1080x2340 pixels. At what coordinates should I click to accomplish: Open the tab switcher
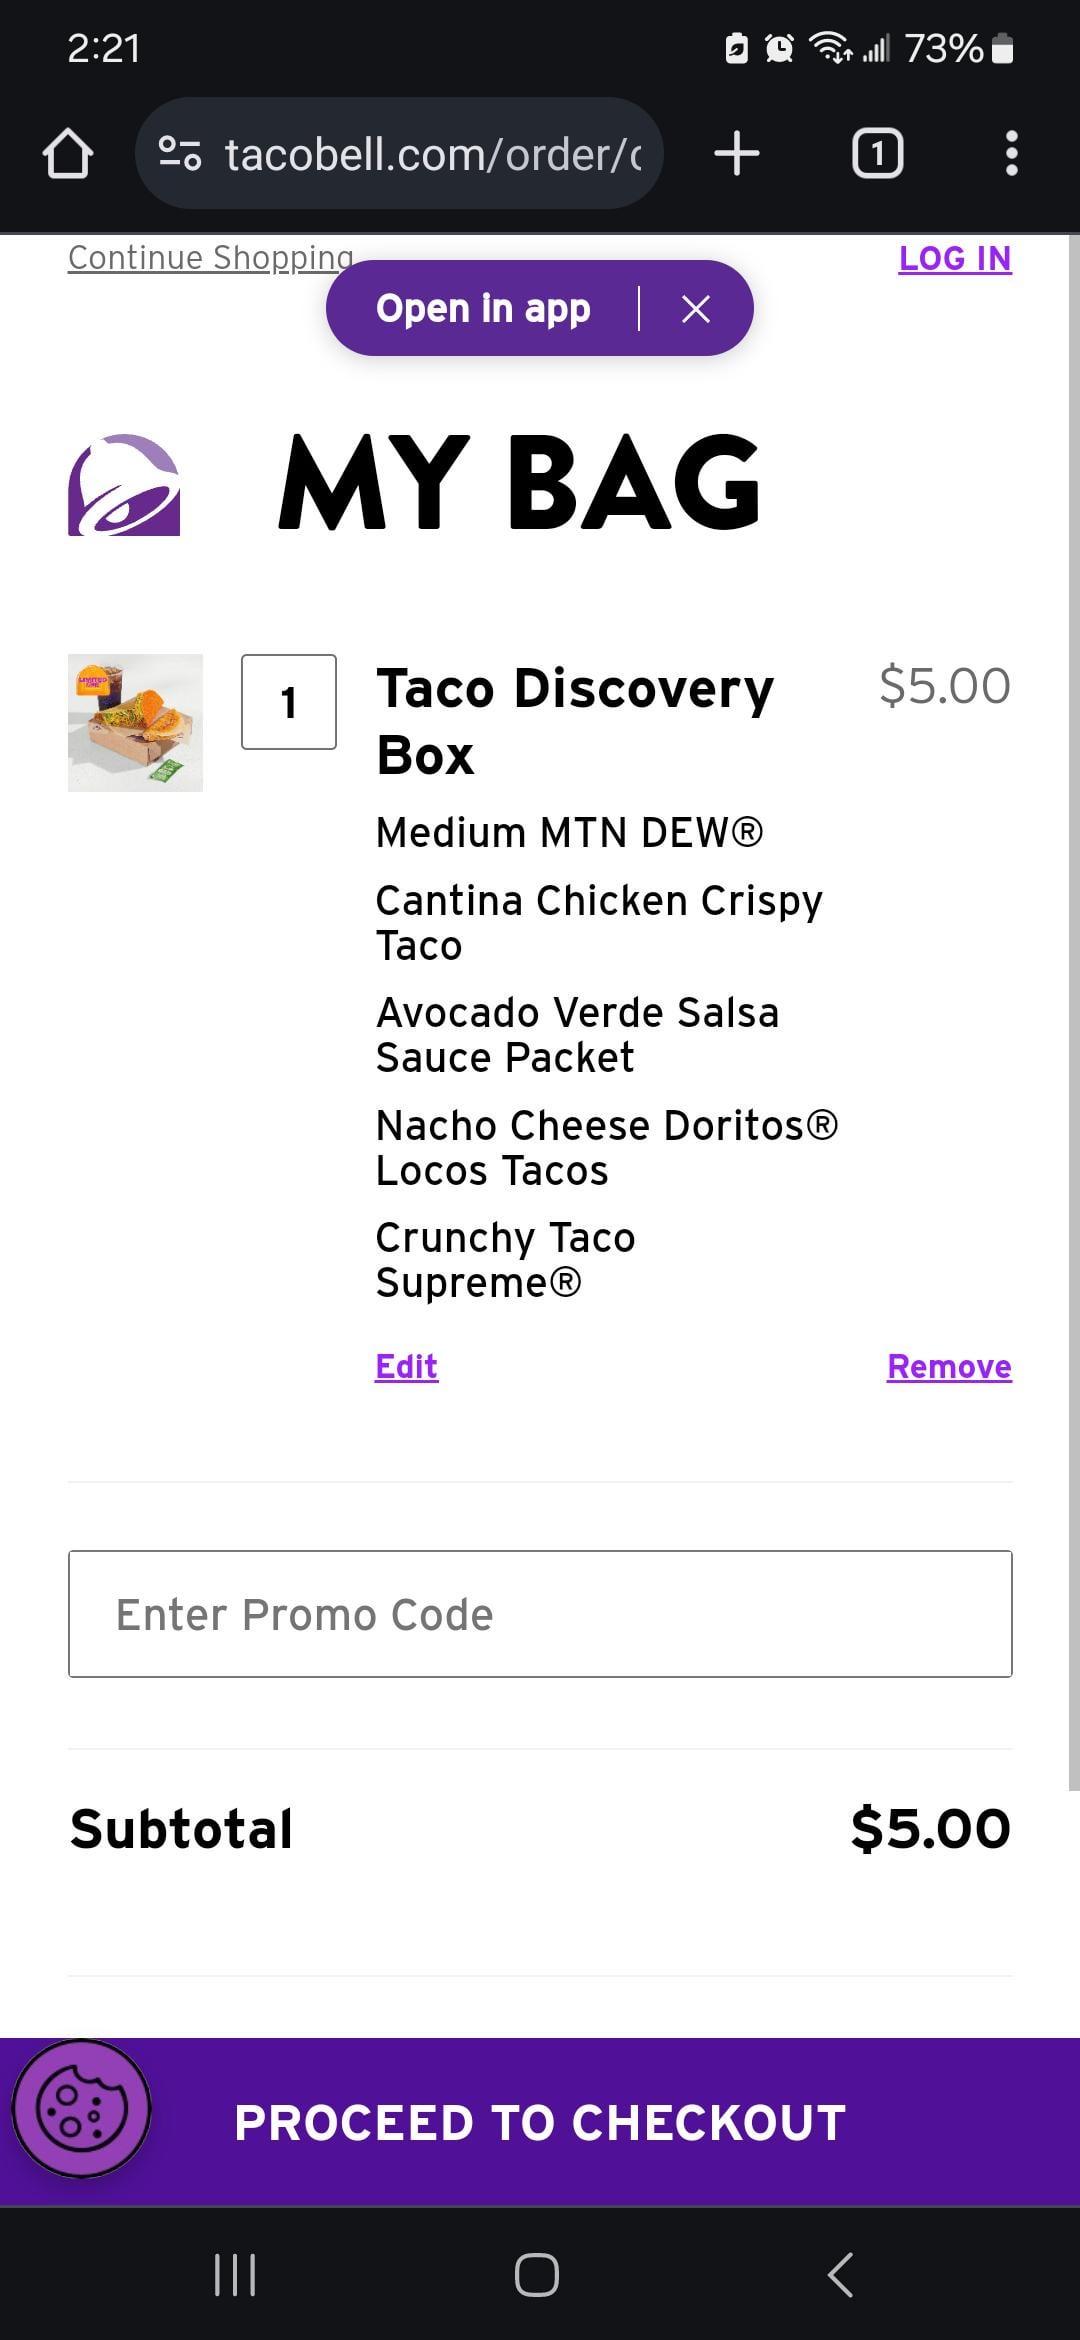click(x=877, y=154)
